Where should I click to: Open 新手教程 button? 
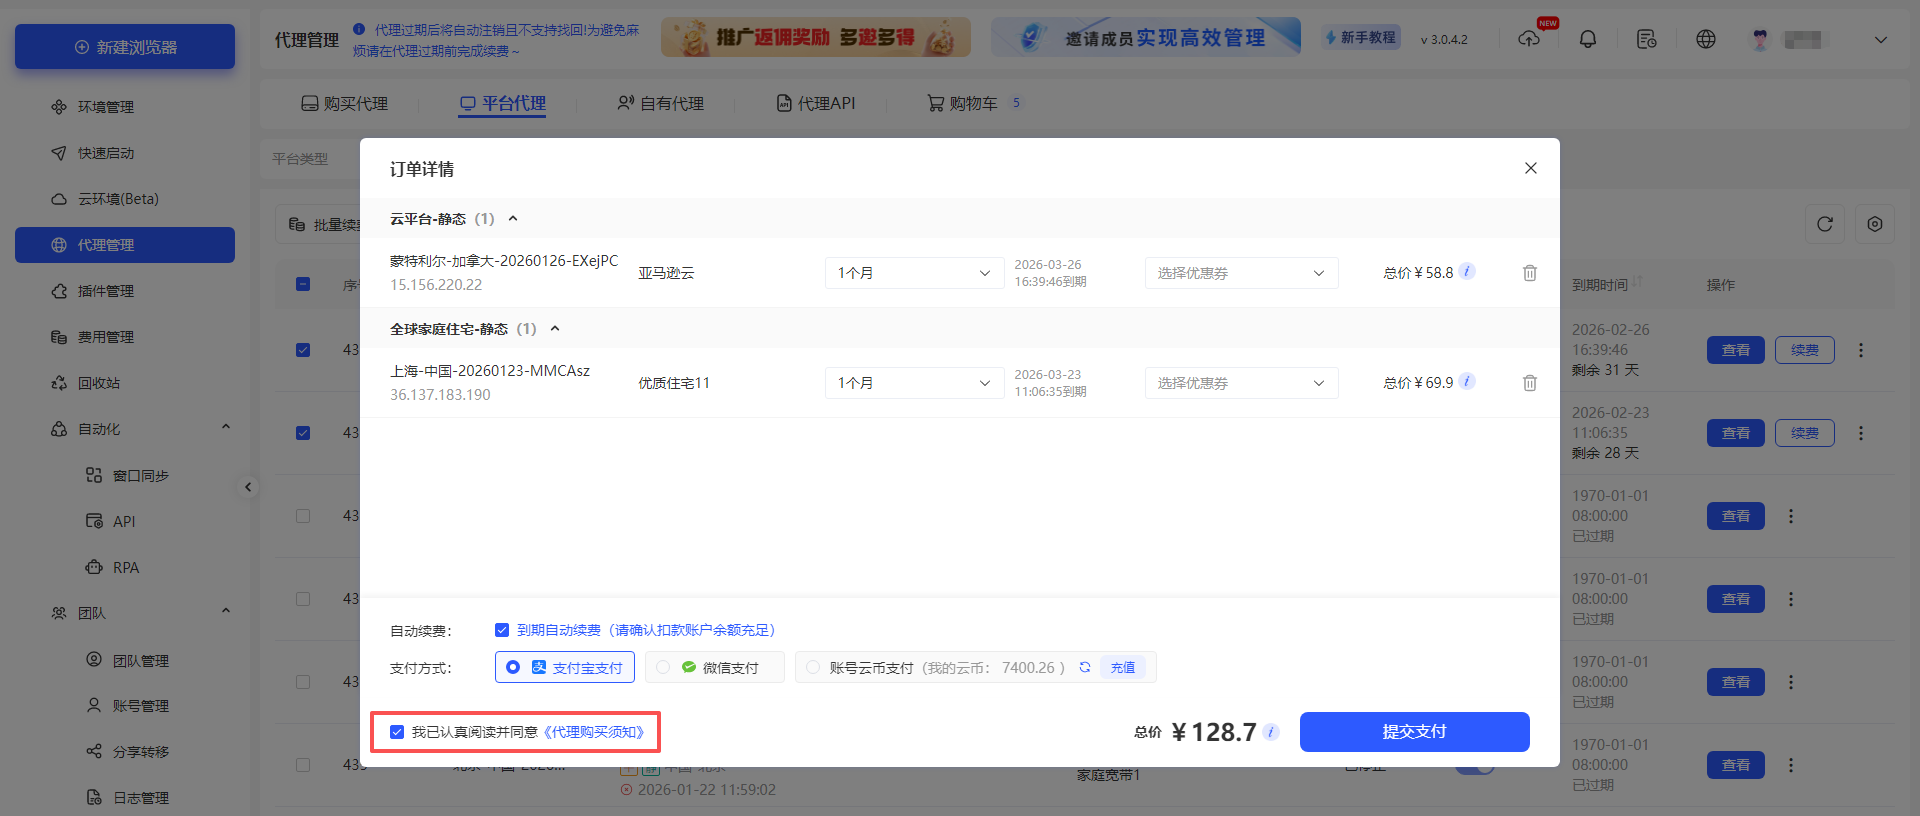click(x=1361, y=38)
